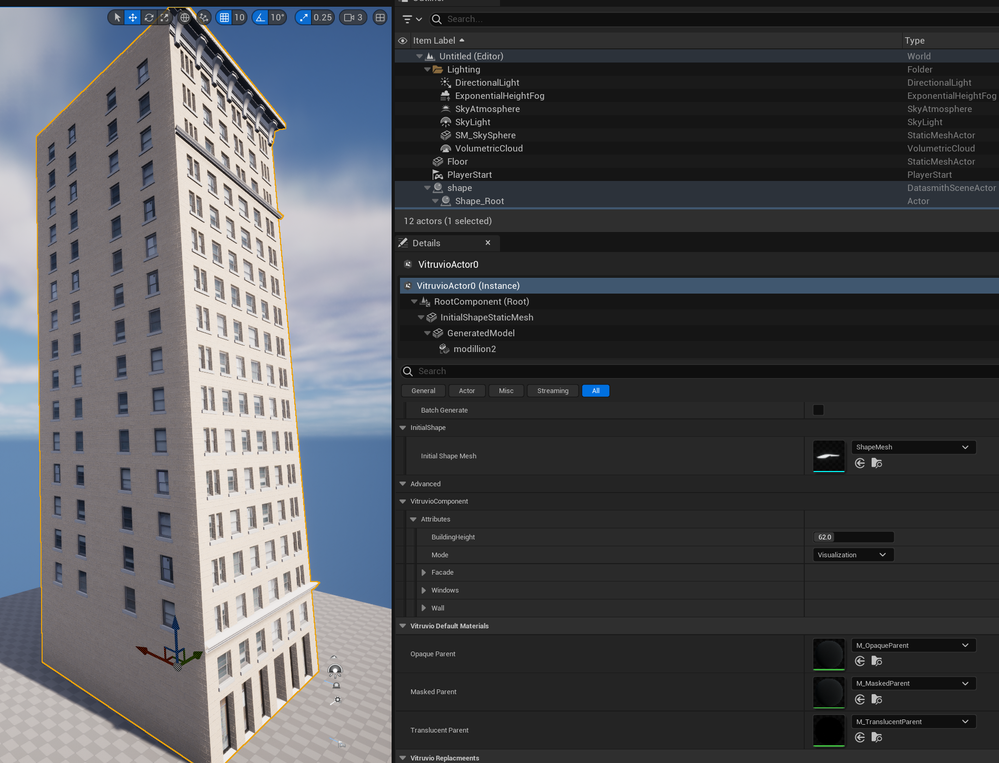This screenshot has width=999, height=763.
Task: Close the Details tab
Action: (x=488, y=243)
